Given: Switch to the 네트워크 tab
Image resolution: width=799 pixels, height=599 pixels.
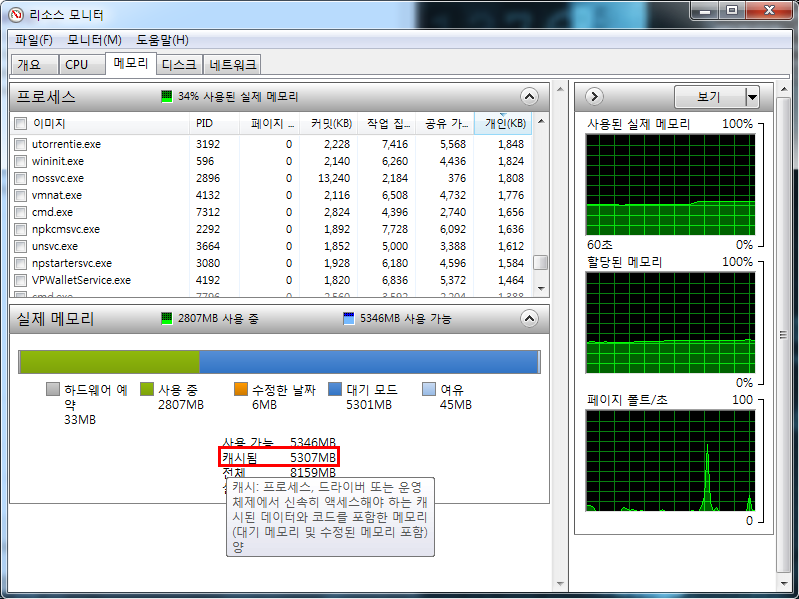Looking at the screenshot, I should click(x=232, y=65).
